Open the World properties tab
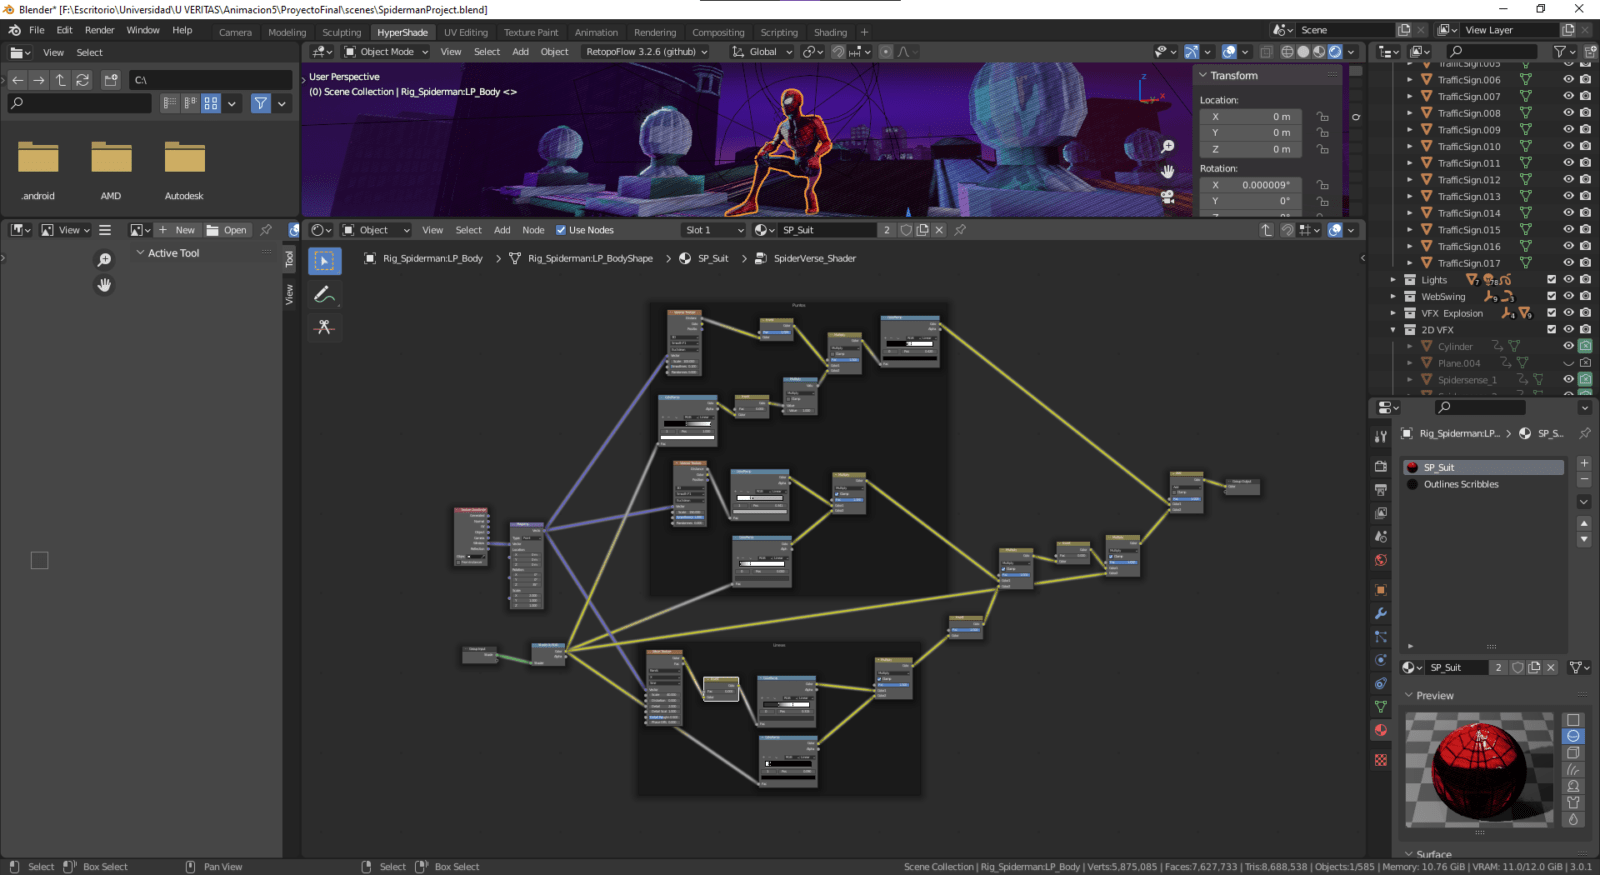Viewport: 1600px width, 875px height. 1381,560
